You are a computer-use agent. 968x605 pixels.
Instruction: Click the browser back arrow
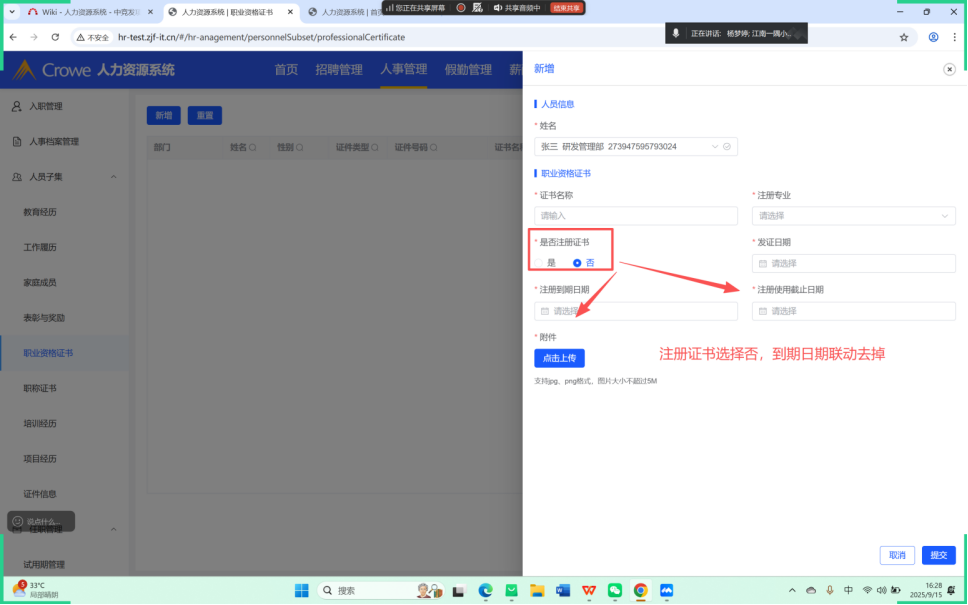tap(14, 37)
